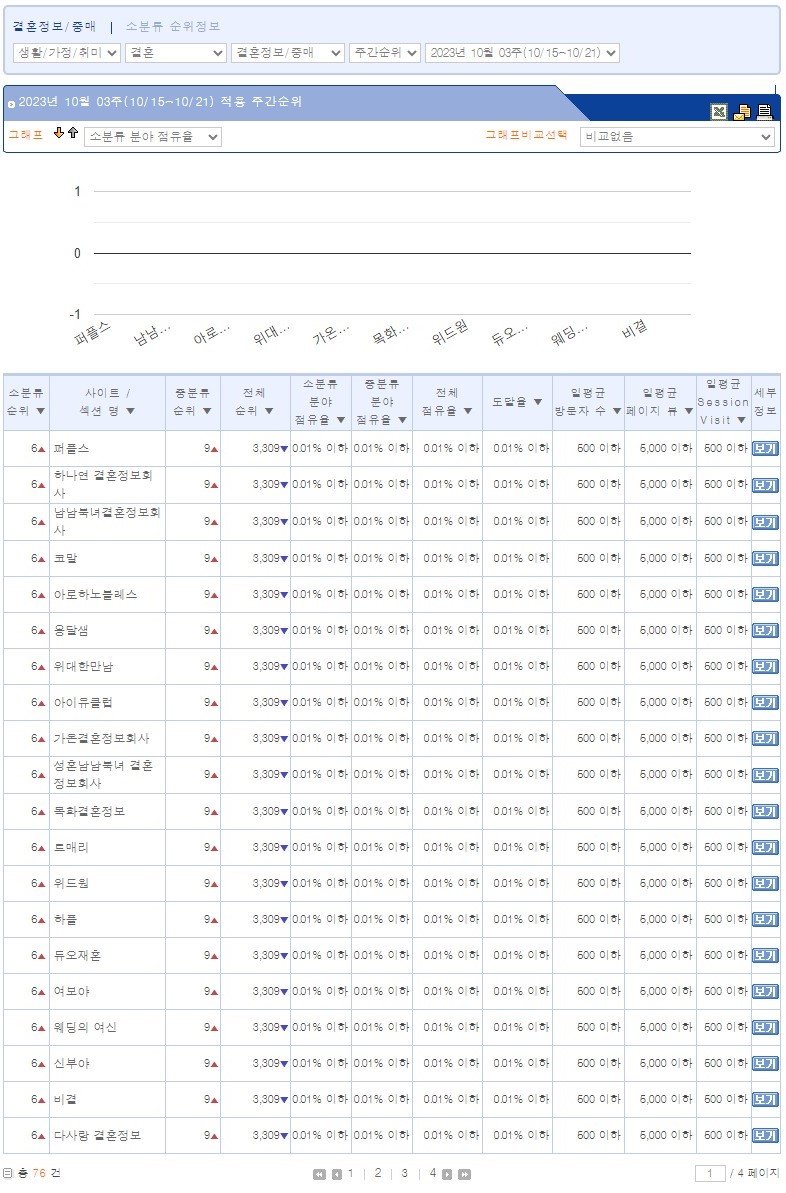The height and width of the screenshot is (1193, 786).
Task: Click the Excel export icon
Action: [719, 112]
